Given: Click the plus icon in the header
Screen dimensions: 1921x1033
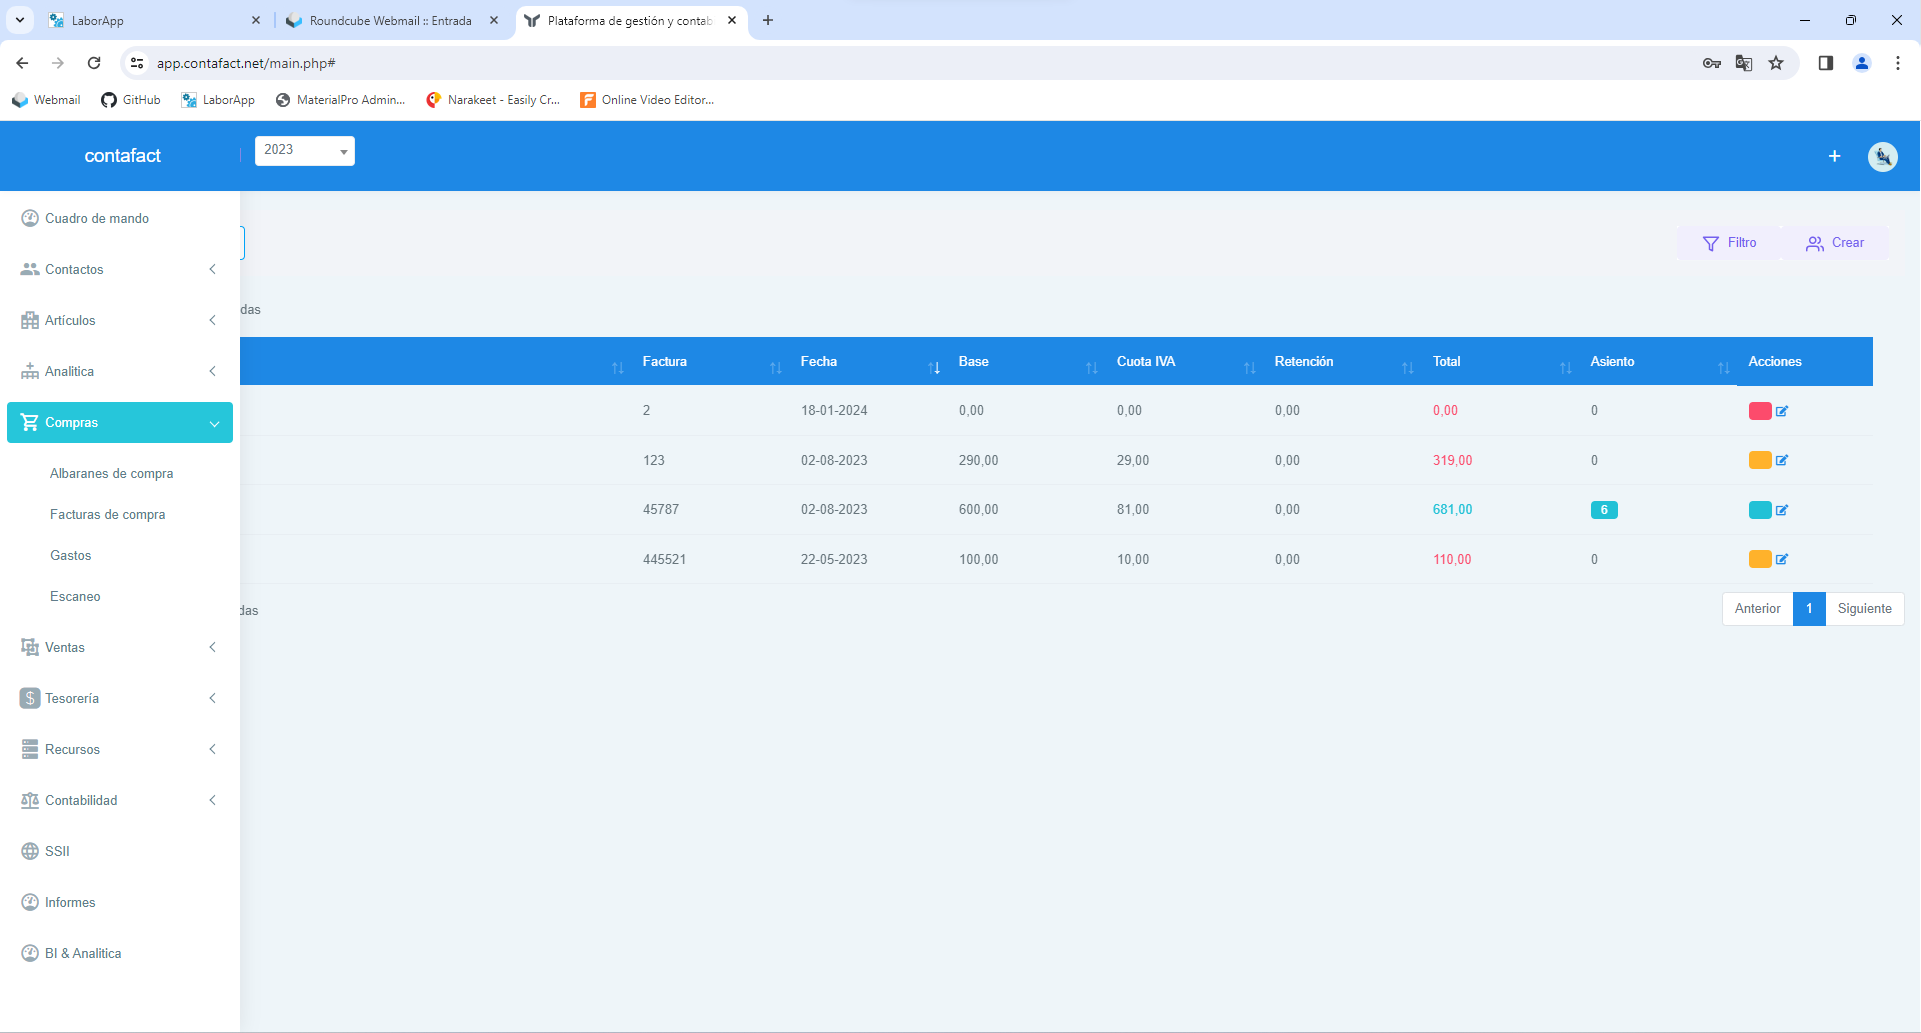Looking at the screenshot, I should 1834,156.
